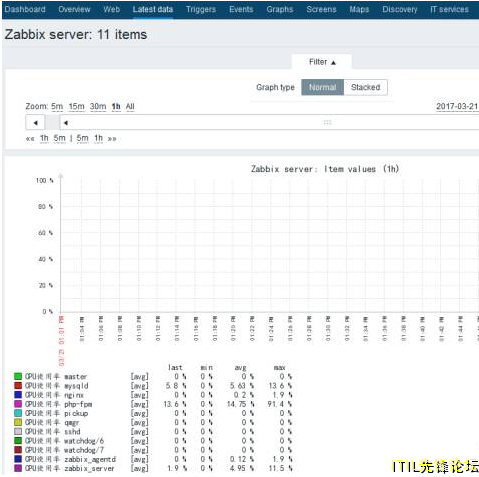Image resolution: width=479 pixels, height=477 pixels.
Task: Click the graph title Zabbix server: Item values (1h)
Action: point(325,169)
